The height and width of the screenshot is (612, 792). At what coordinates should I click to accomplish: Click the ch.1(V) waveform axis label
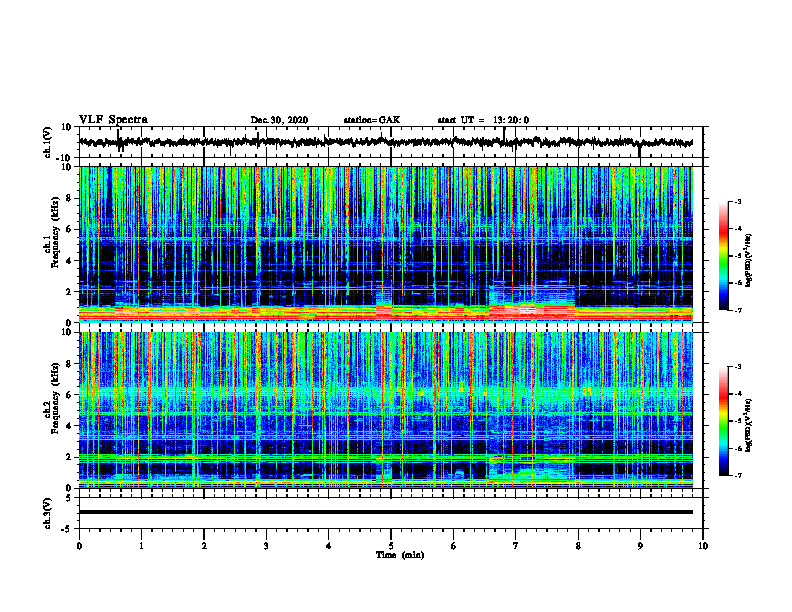(48, 142)
